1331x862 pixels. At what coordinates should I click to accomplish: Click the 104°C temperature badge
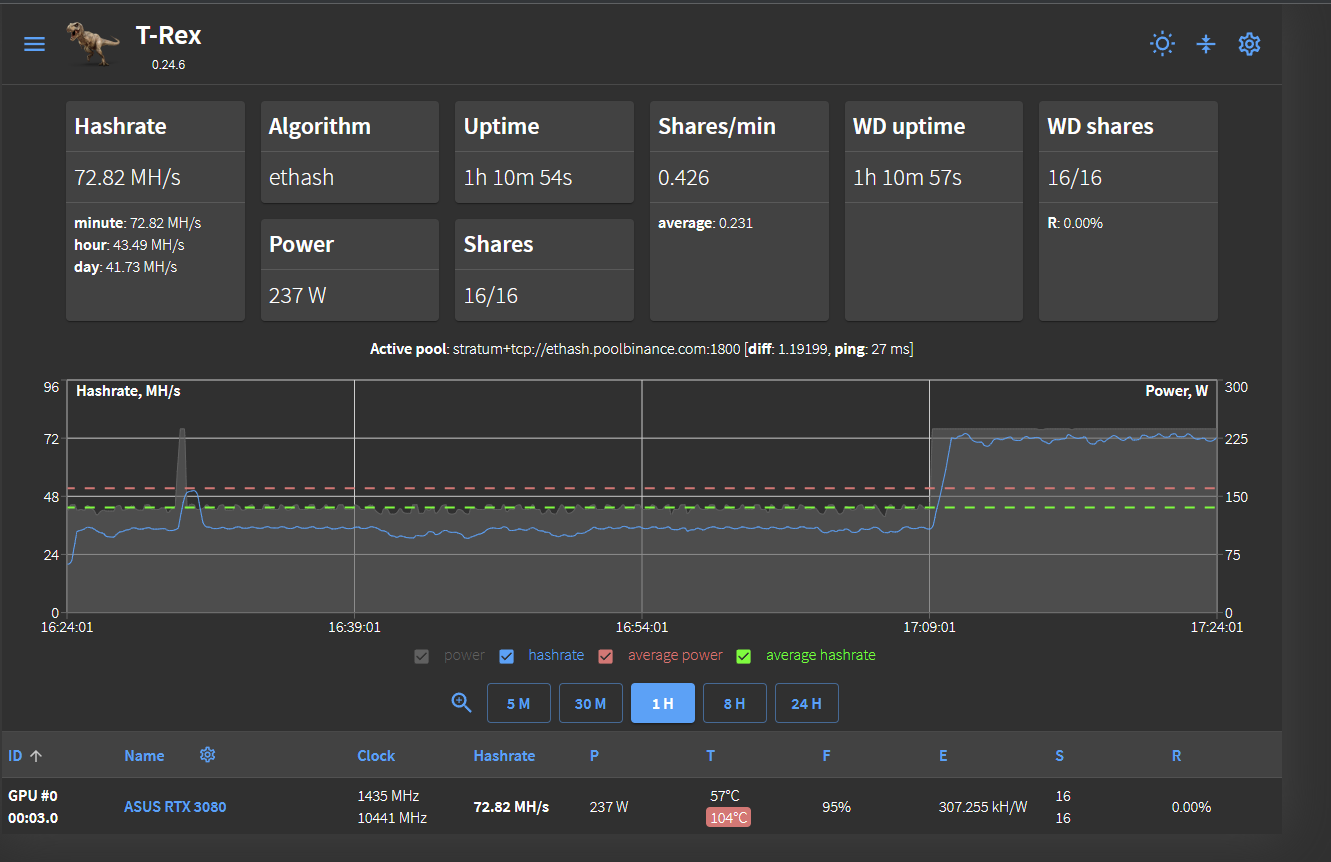pos(727,817)
